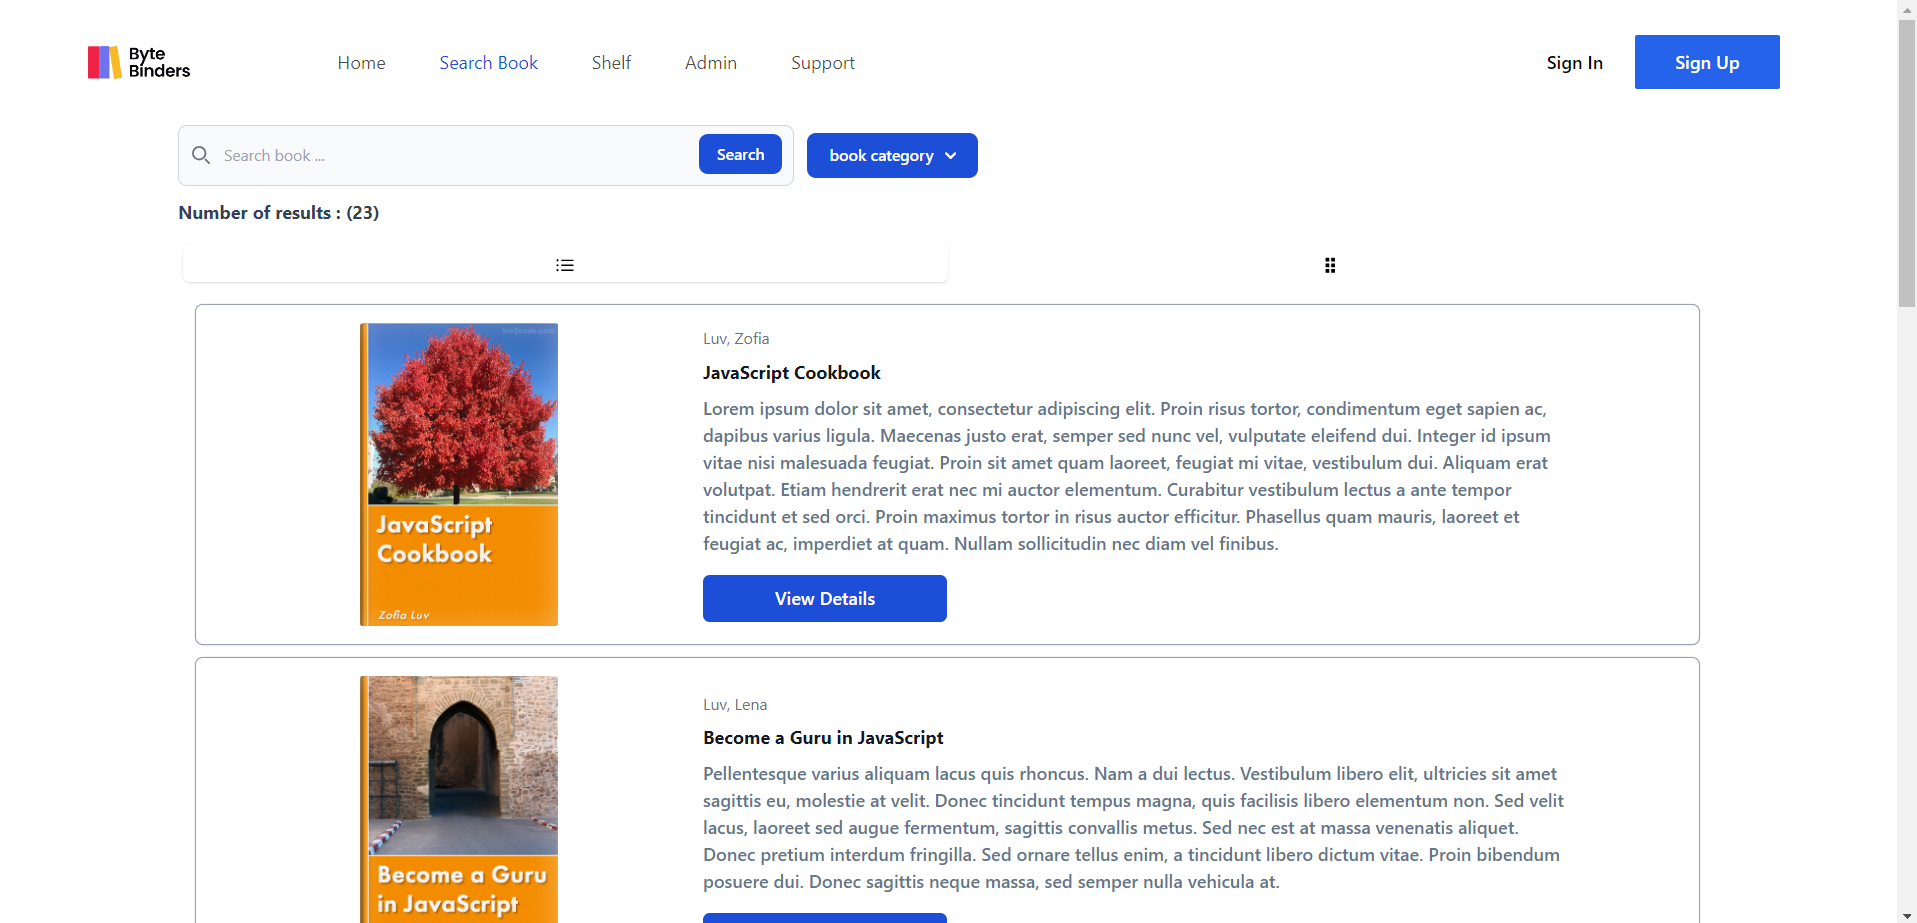This screenshot has height=923, width=1917.
Task: Click the blue Search button
Action: pos(740,154)
